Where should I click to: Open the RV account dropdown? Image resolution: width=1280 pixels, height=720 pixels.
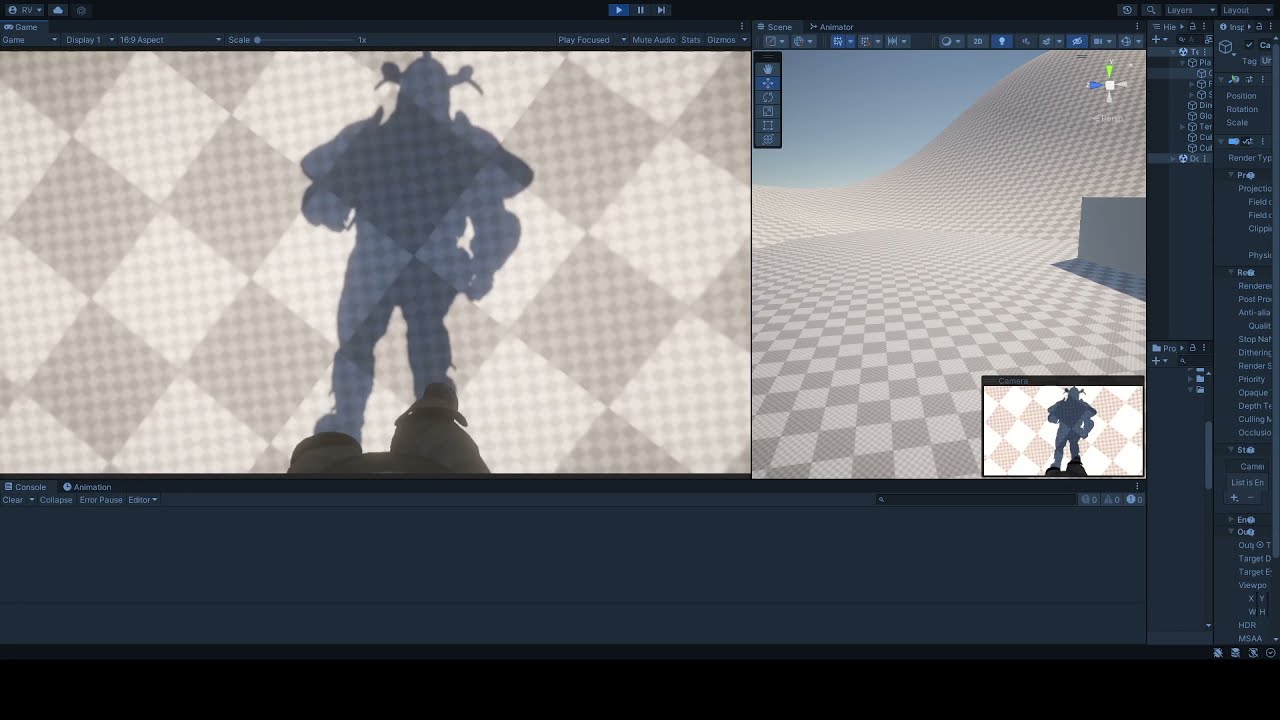point(25,10)
